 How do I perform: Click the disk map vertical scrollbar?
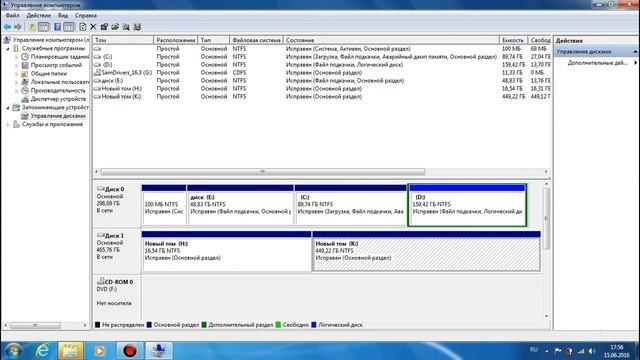coord(547,218)
